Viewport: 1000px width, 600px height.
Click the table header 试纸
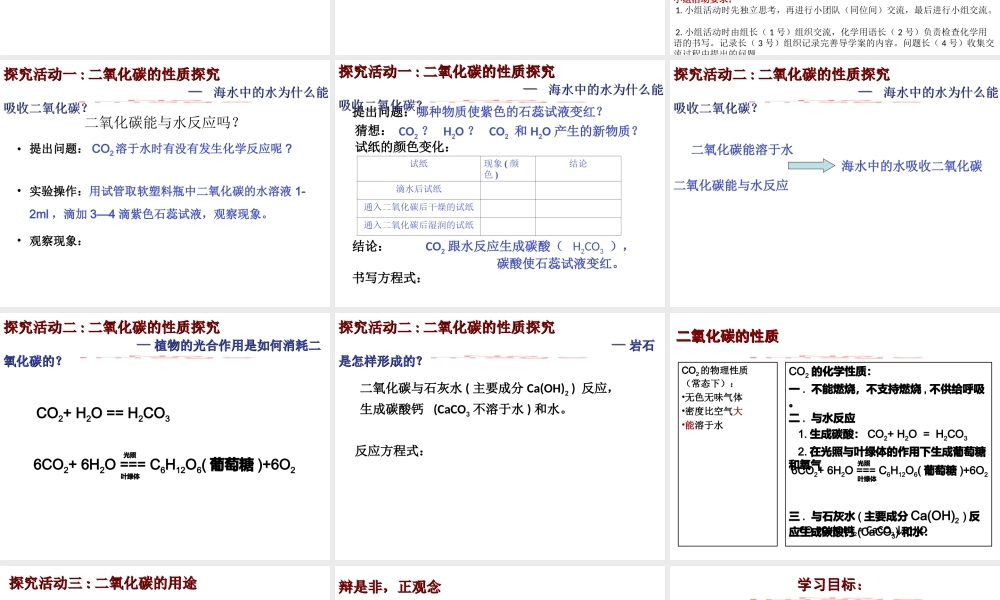[419, 164]
